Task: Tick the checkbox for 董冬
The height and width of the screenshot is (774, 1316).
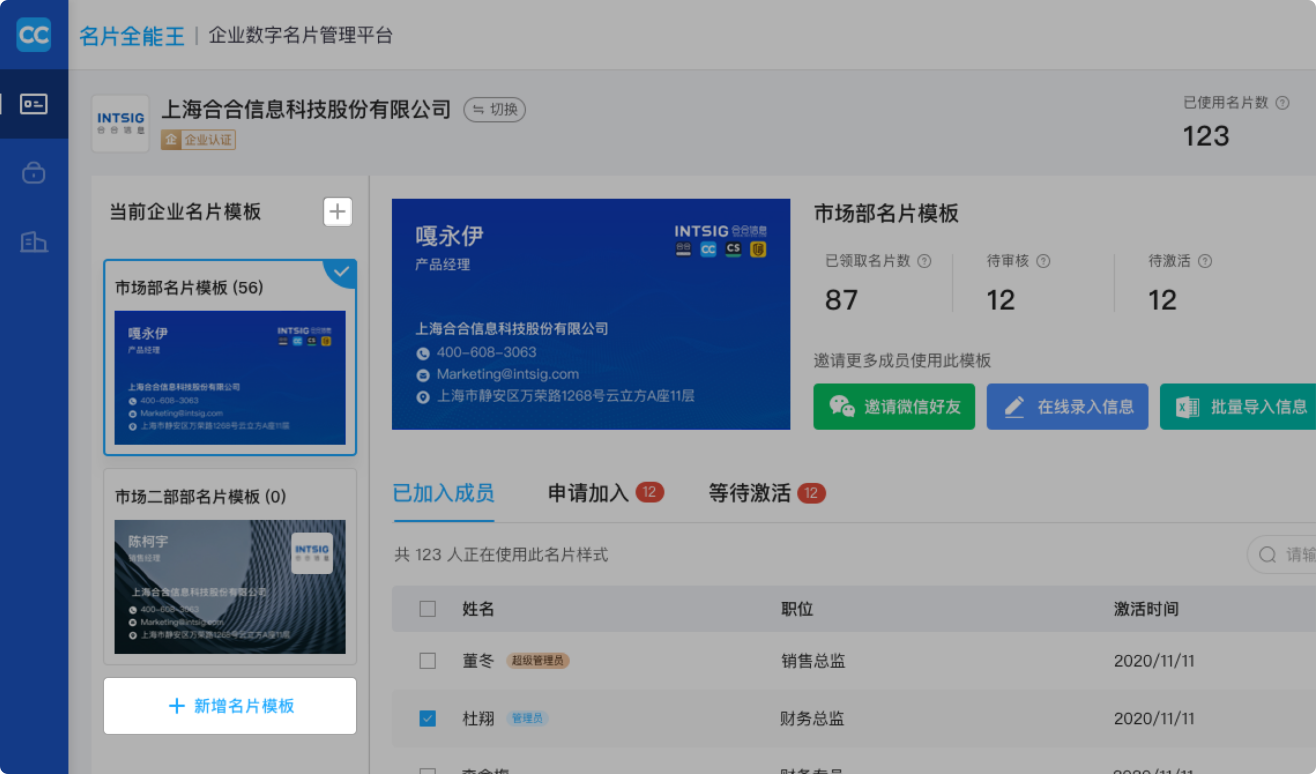Action: click(428, 661)
